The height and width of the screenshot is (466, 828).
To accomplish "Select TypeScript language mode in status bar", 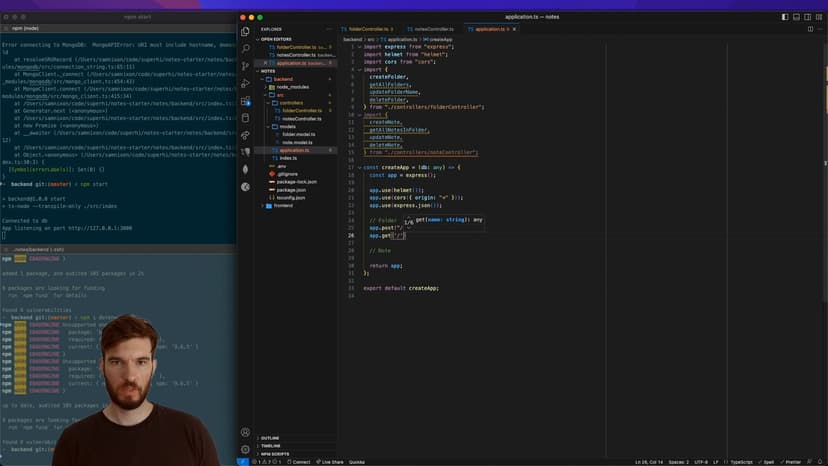I will (739, 462).
